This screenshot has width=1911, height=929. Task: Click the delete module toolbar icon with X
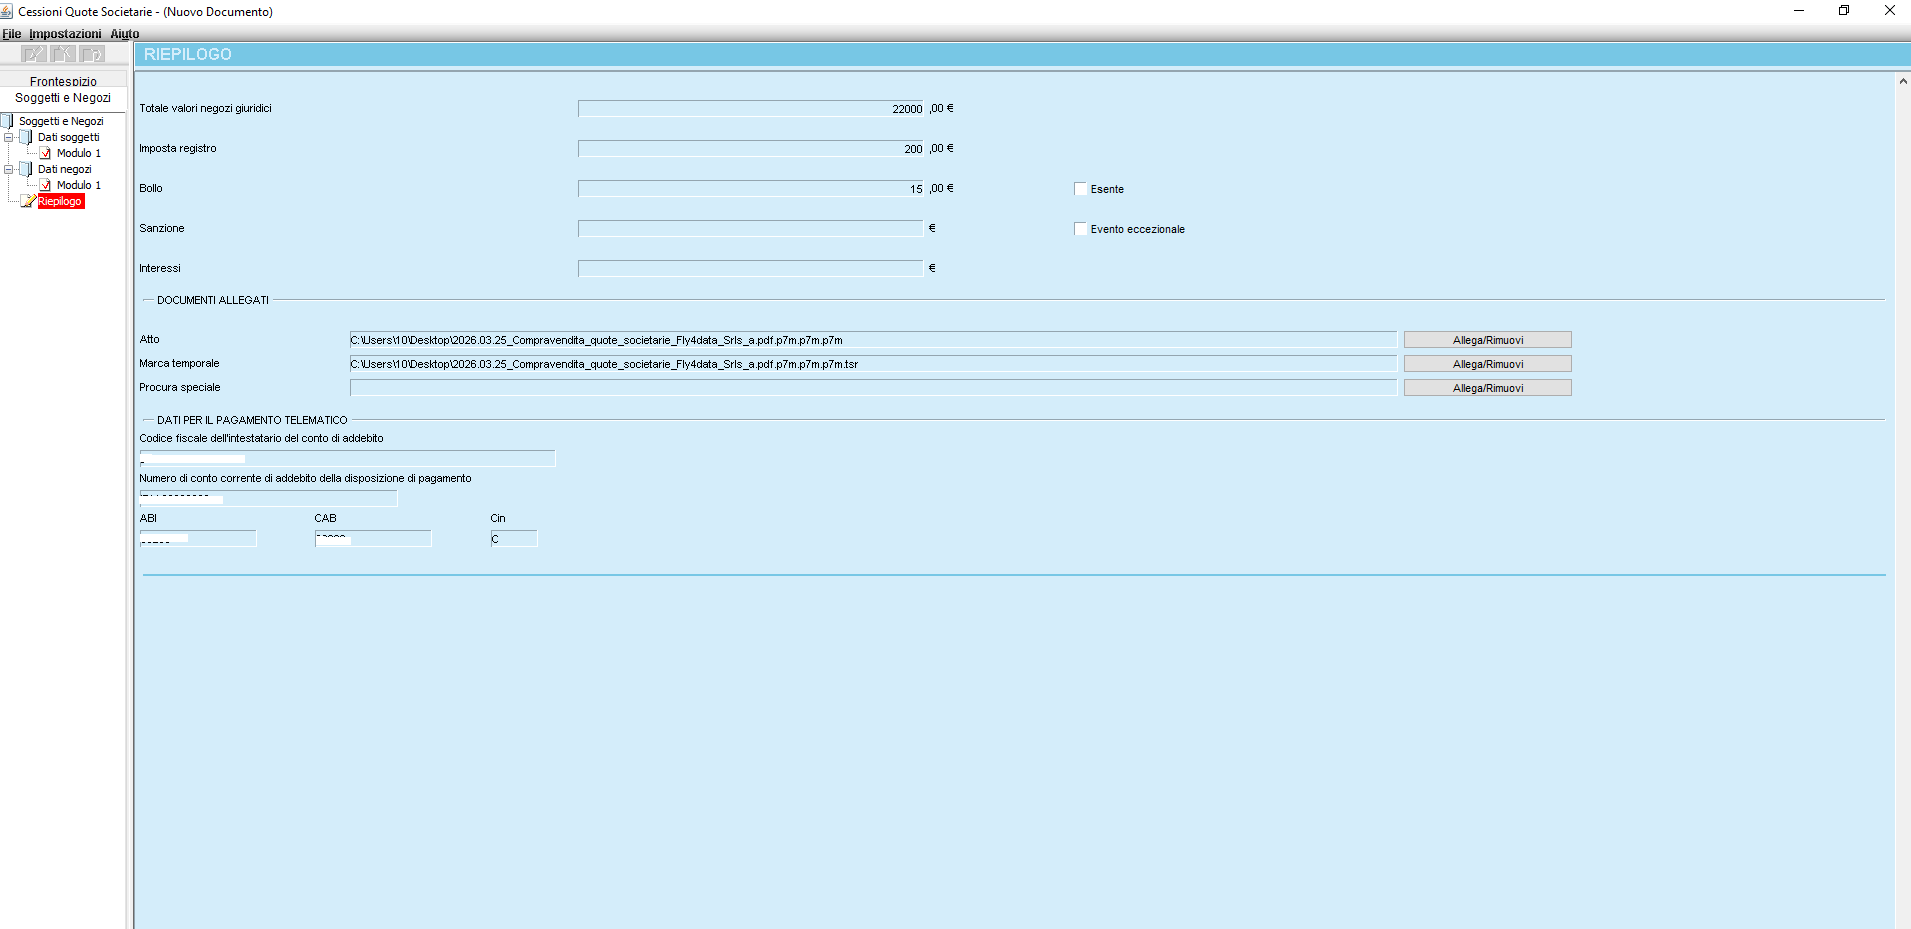(63, 54)
